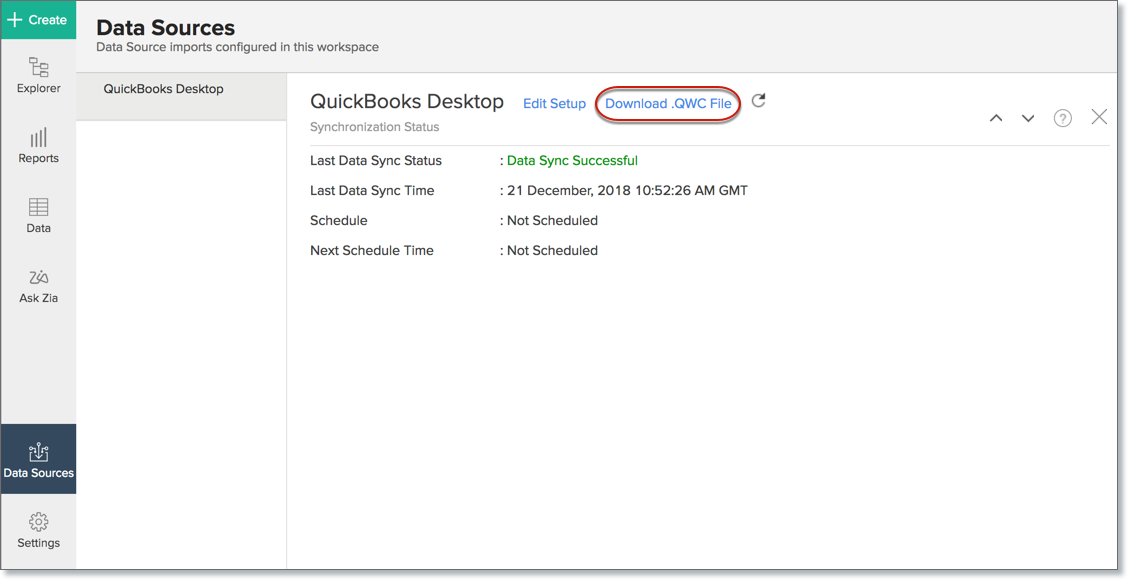Launch Ask Zia
Screen dimensions: 1128x580
click(38, 286)
